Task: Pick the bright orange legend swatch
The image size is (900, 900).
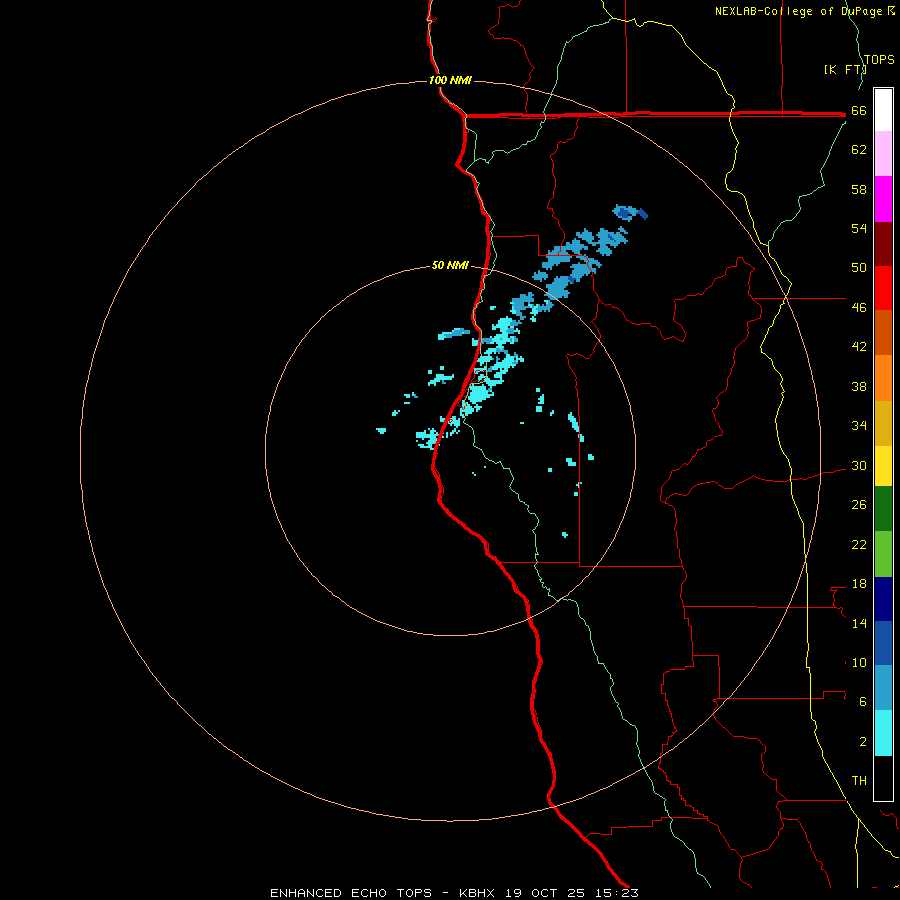Action: pyautogui.click(x=883, y=378)
